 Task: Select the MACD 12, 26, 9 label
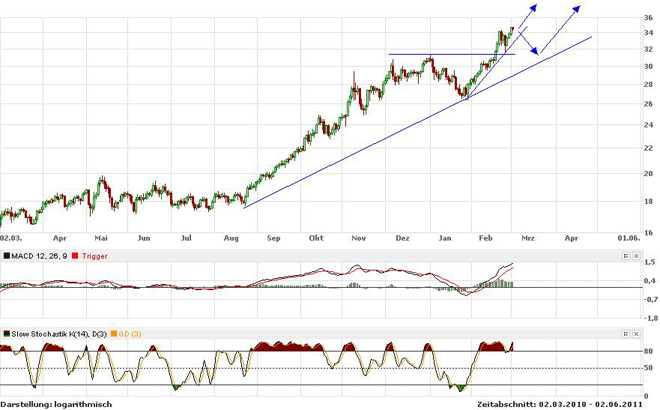(36, 257)
